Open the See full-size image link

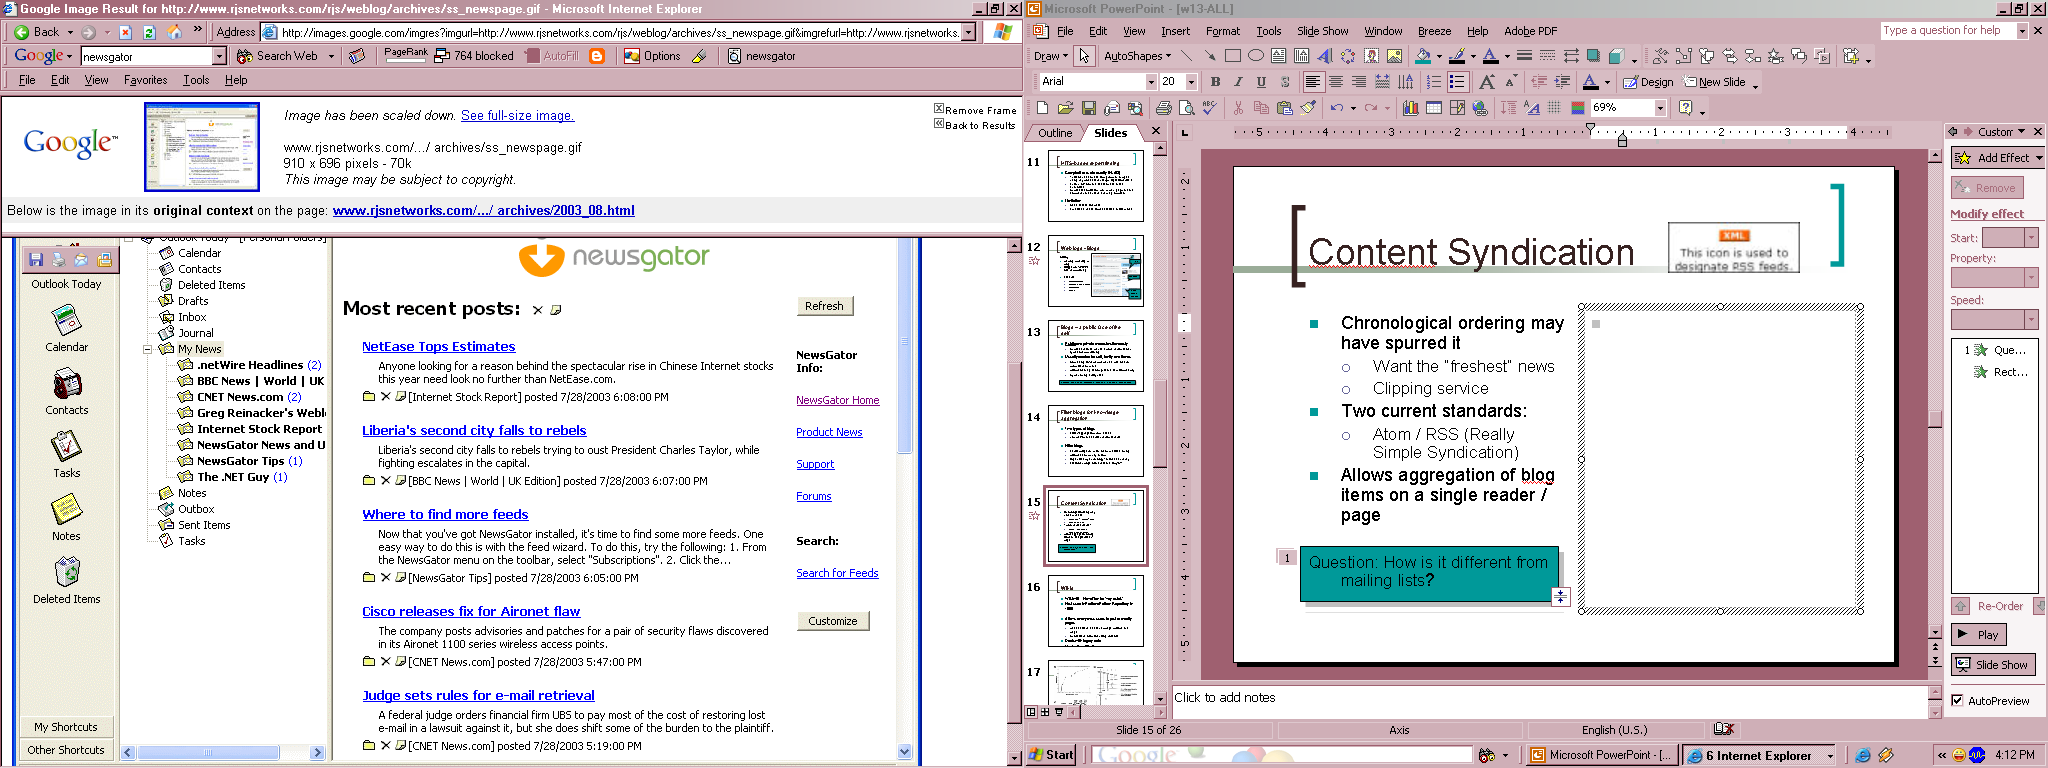(x=517, y=116)
